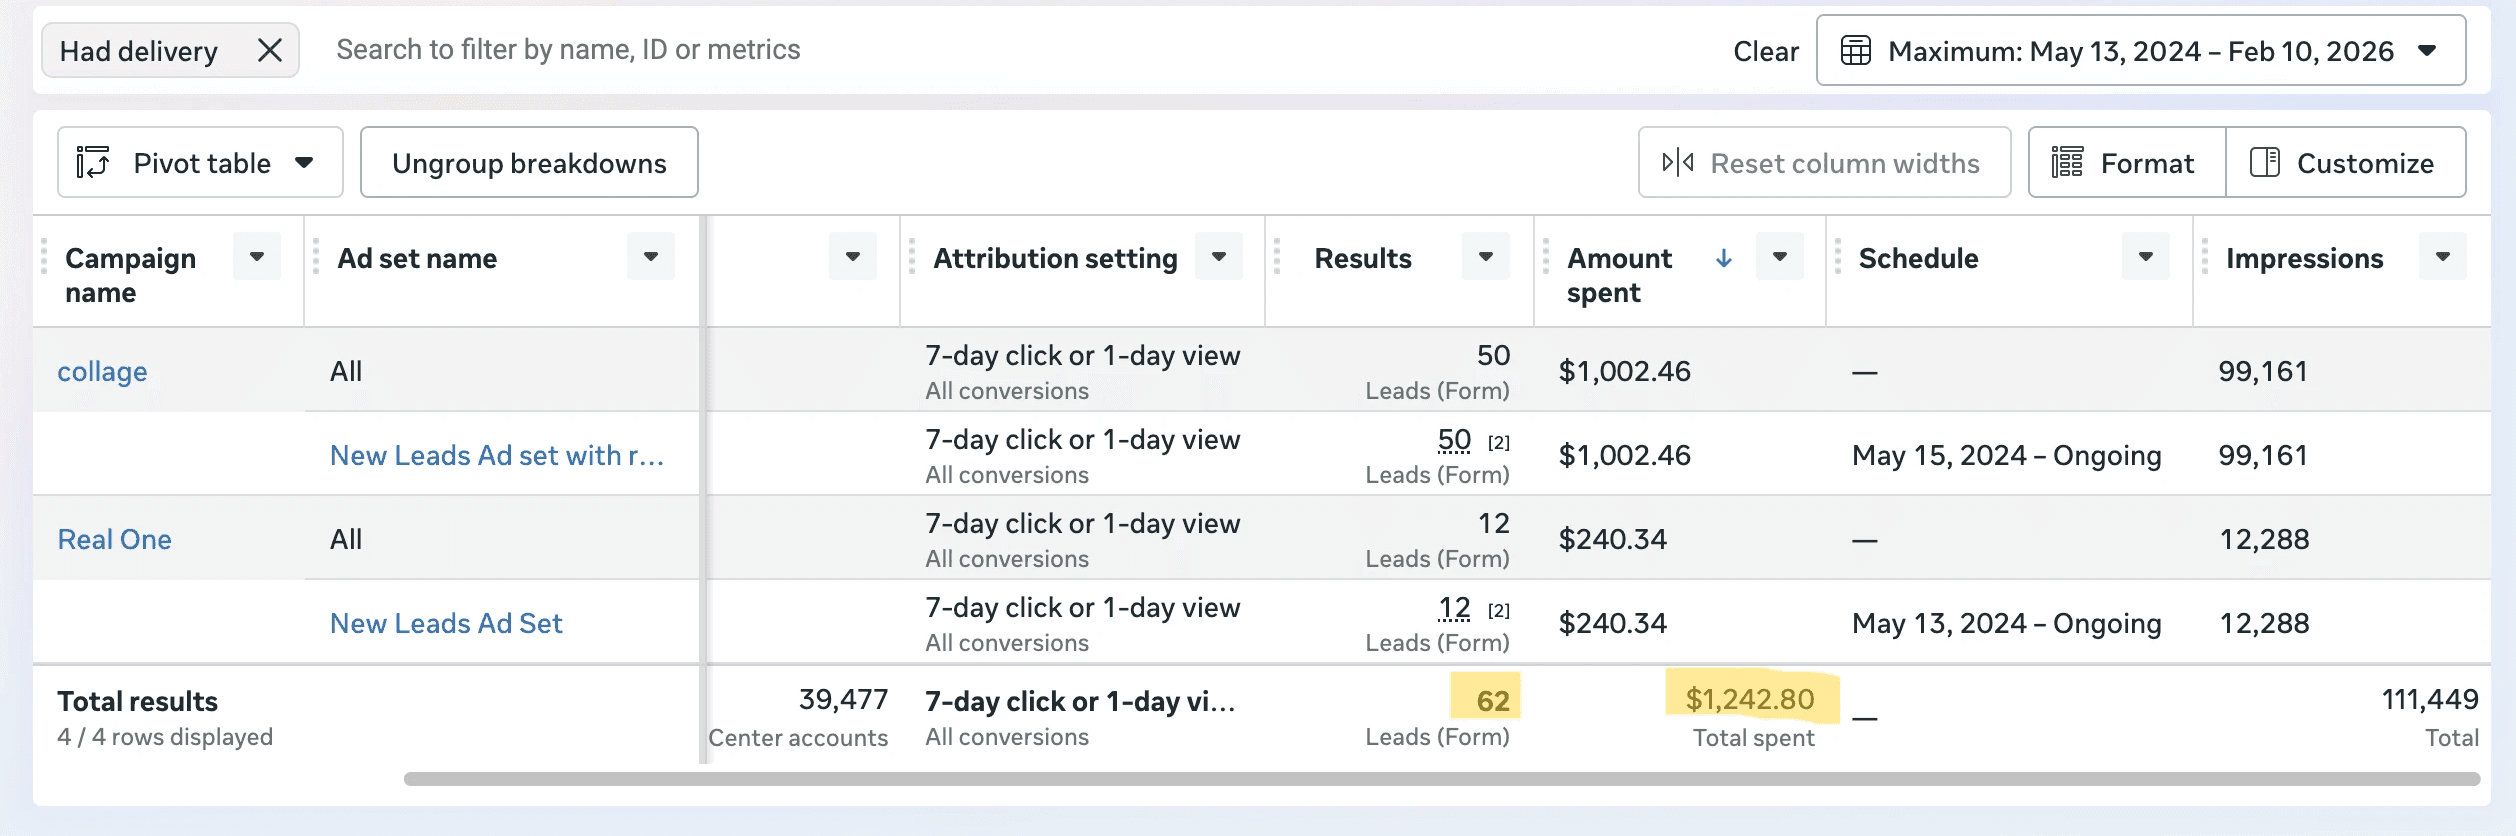Click the Reset column widths icon
2516x836 pixels.
point(1677,162)
